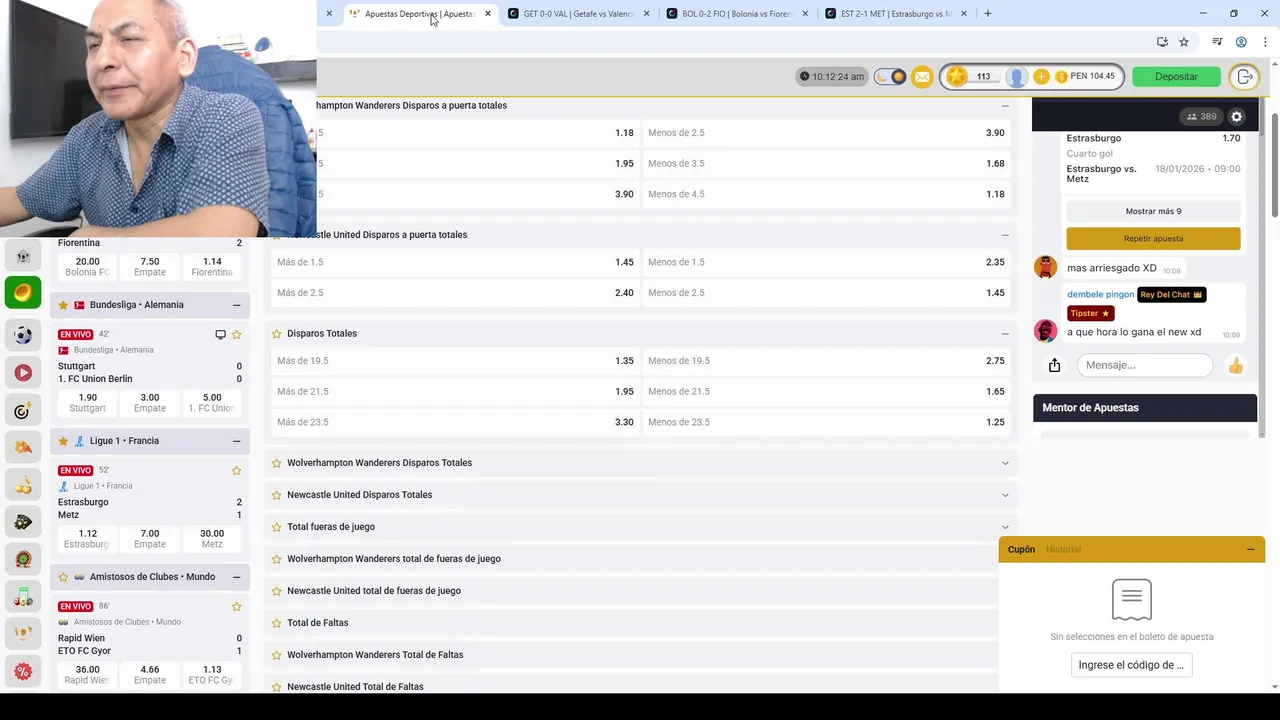Toggle favorite star for Bundesliga Alemania league

pos(63,305)
